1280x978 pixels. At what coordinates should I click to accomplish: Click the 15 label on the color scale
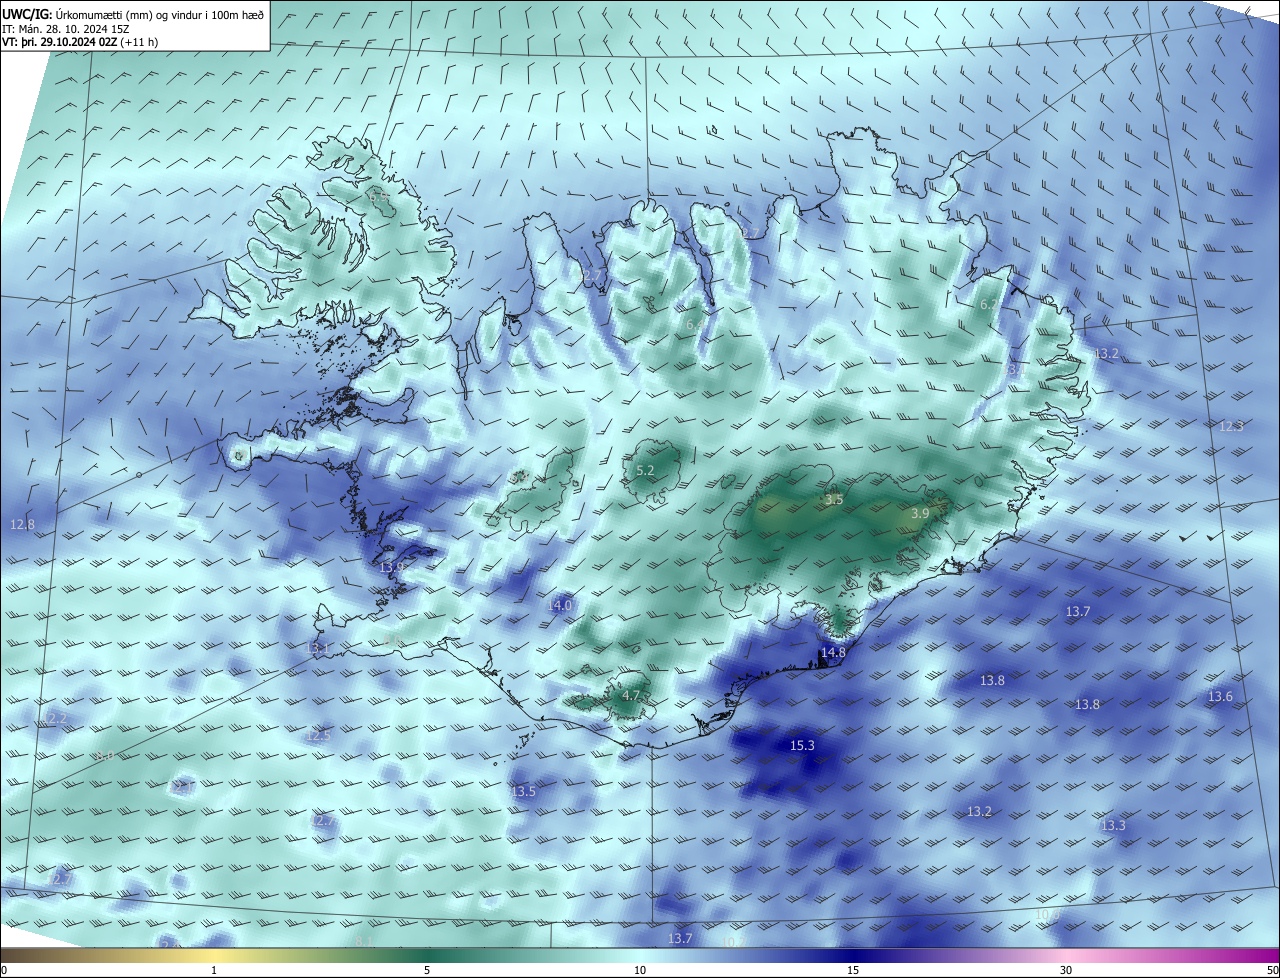(853, 970)
